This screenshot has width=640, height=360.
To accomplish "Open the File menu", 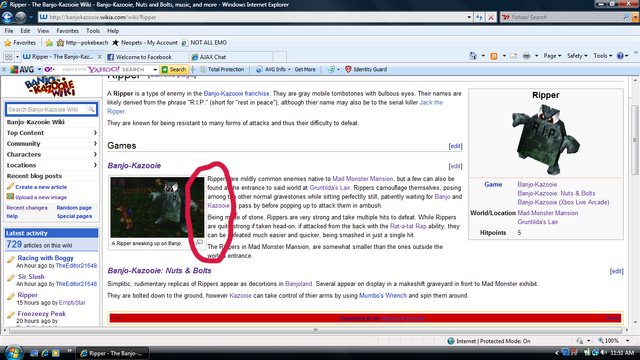I will [x=9, y=31].
